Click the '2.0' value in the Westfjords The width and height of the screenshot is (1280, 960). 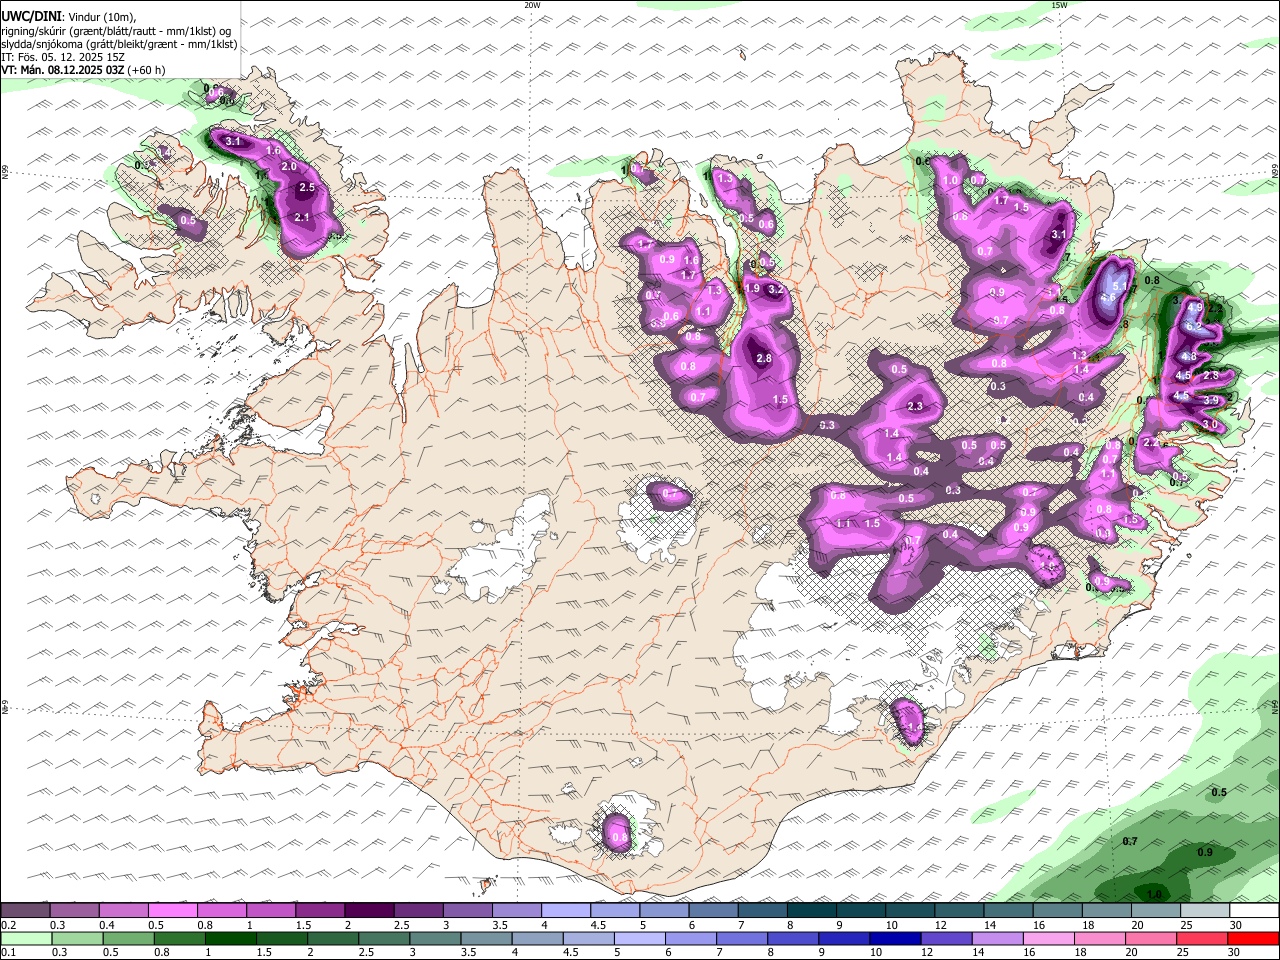tap(289, 166)
